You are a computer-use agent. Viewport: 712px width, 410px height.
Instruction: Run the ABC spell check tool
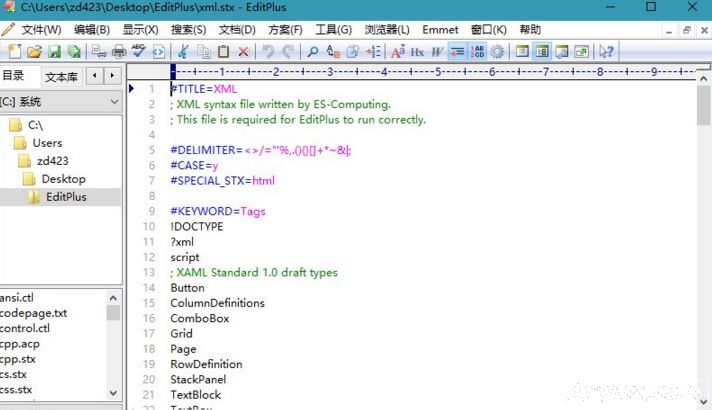(x=138, y=51)
